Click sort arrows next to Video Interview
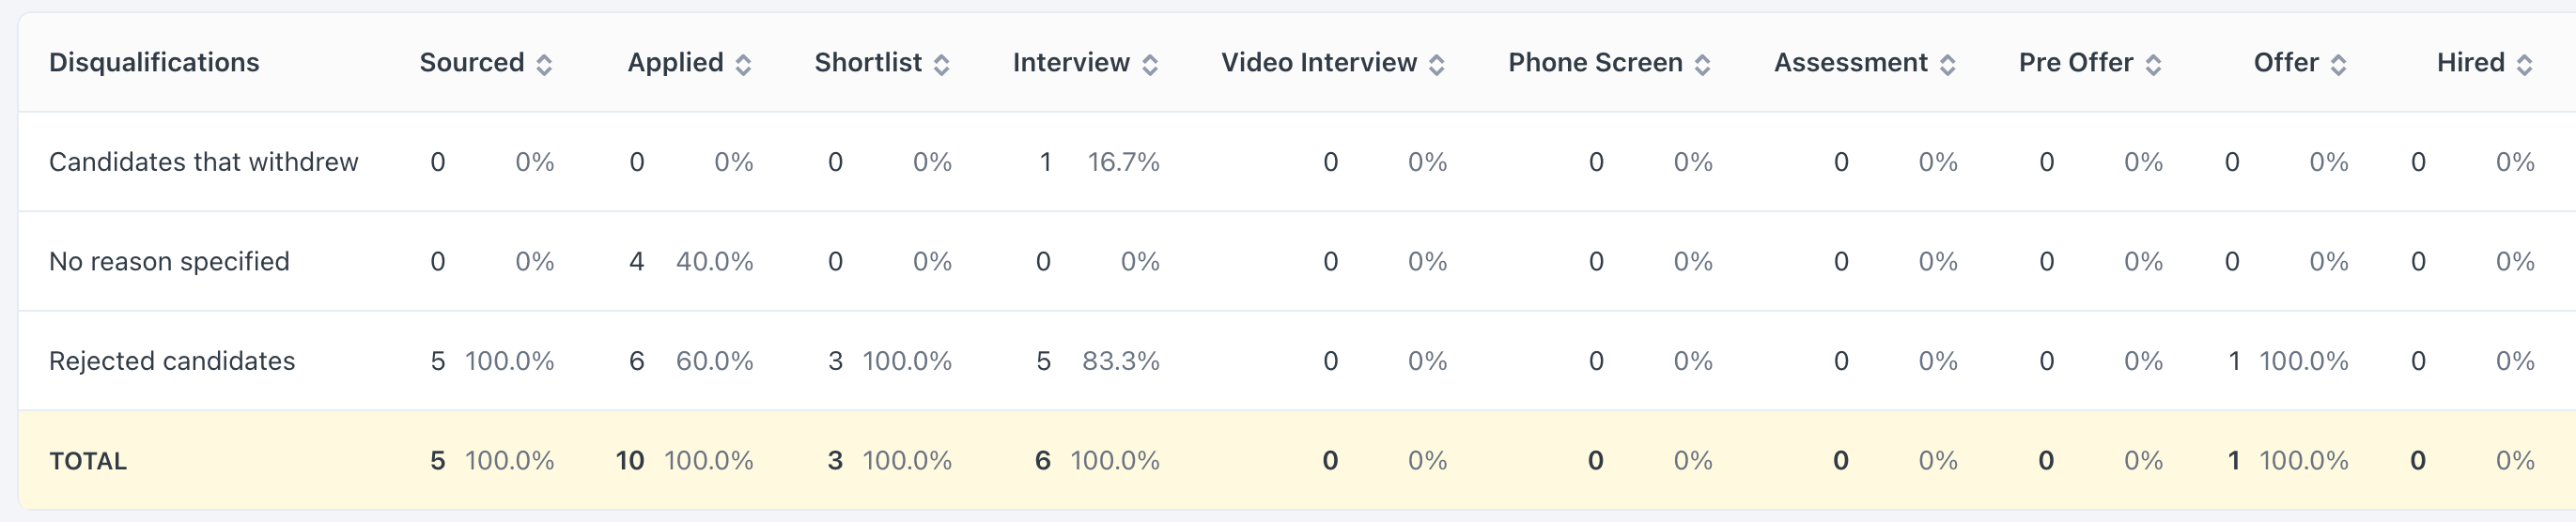 [1436, 65]
